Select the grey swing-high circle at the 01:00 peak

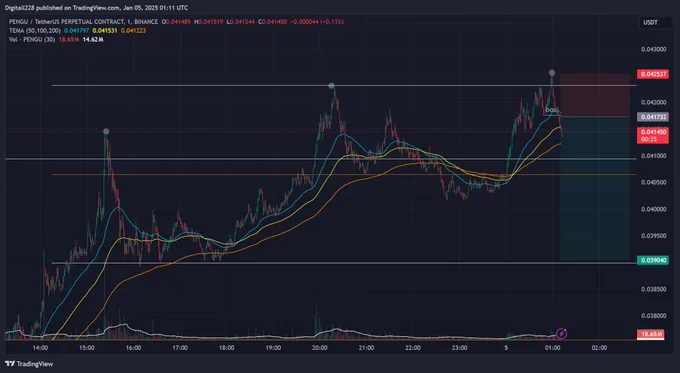click(552, 72)
